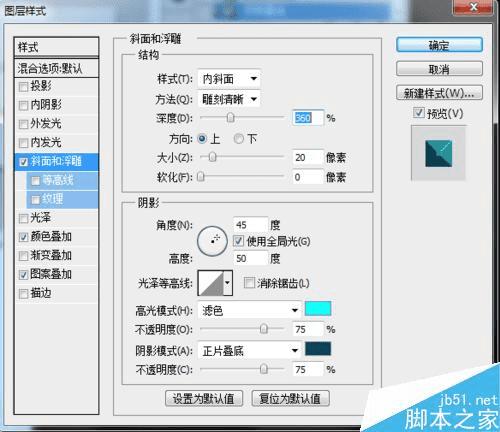Click the 取消 Cancel button
The image size is (500, 432).
point(439,69)
